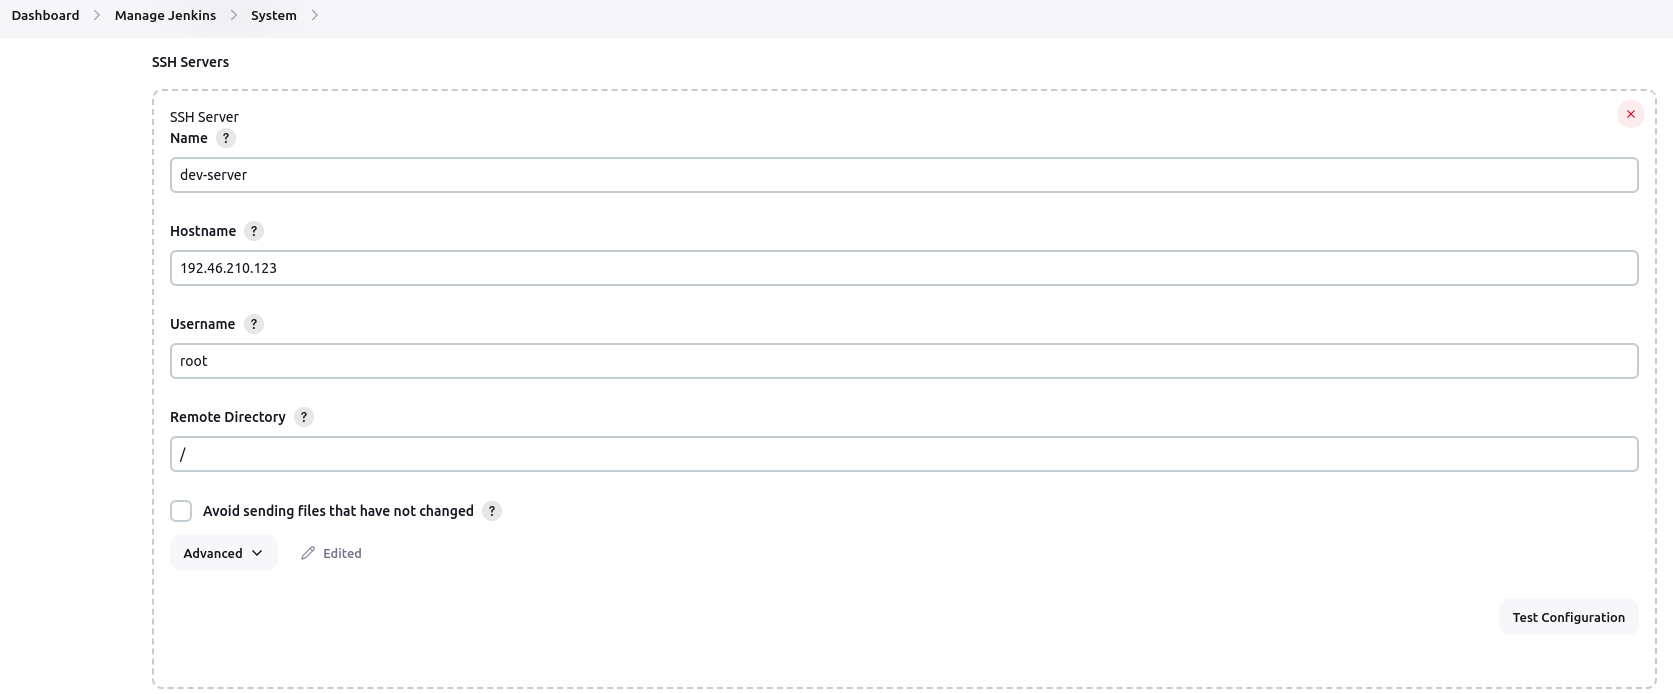Go to the Dashboard breadcrumb
Screen dimensions: 1673x694
coord(45,15)
